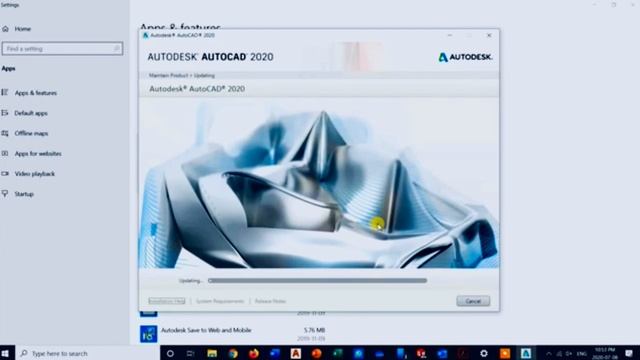Open Task View in taskbar
640x360 pixels.
pyautogui.click(x=190, y=353)
